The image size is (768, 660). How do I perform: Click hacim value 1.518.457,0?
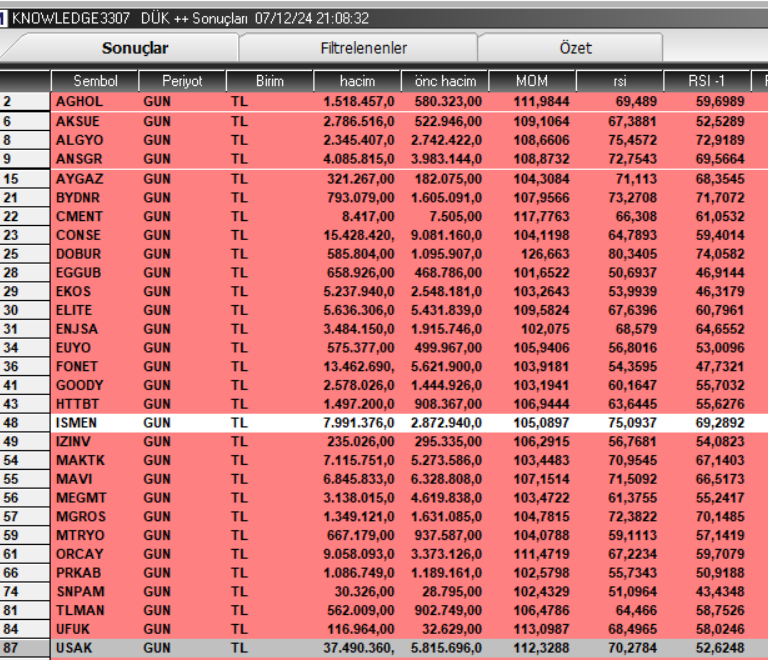point(359,101)
